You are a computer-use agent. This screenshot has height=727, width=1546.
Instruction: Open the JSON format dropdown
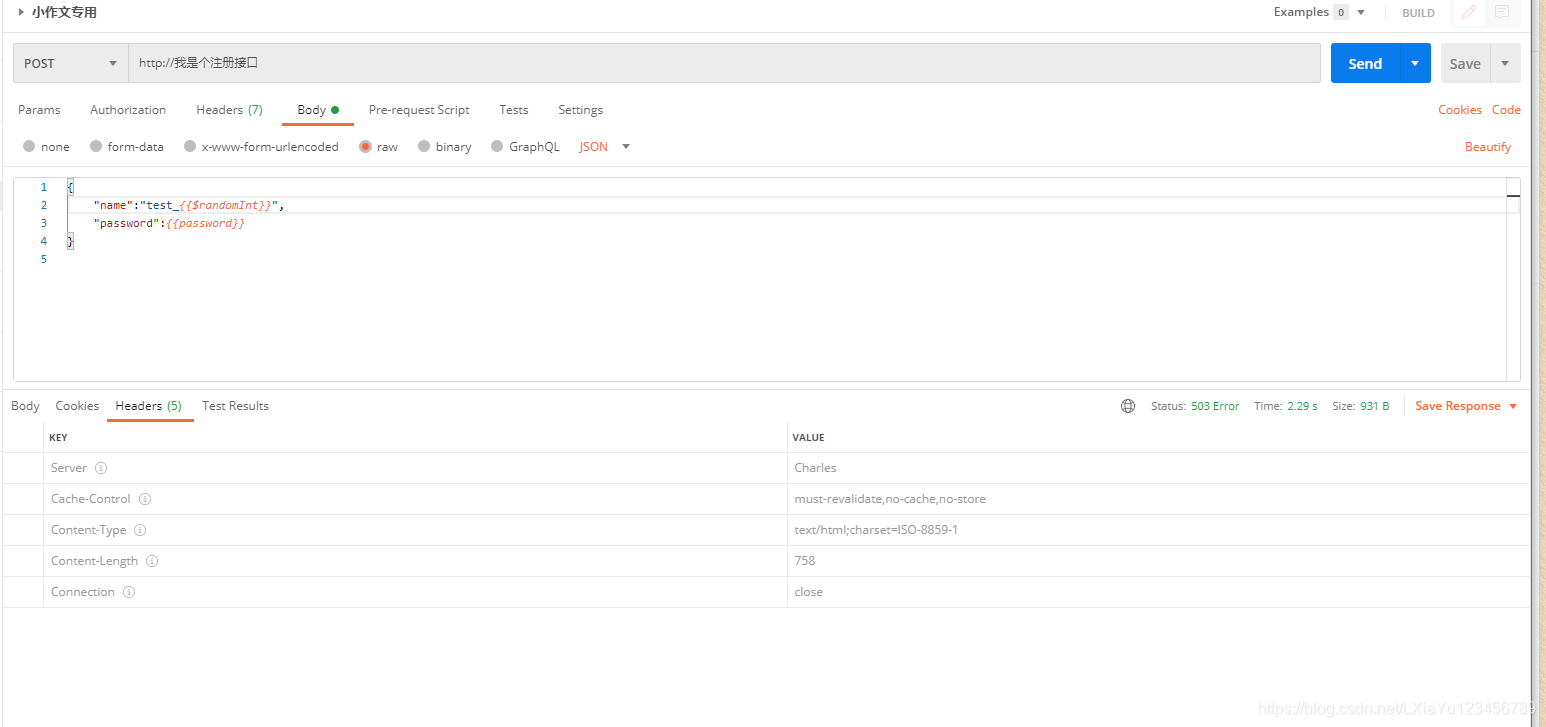click(x=605, y=147)
